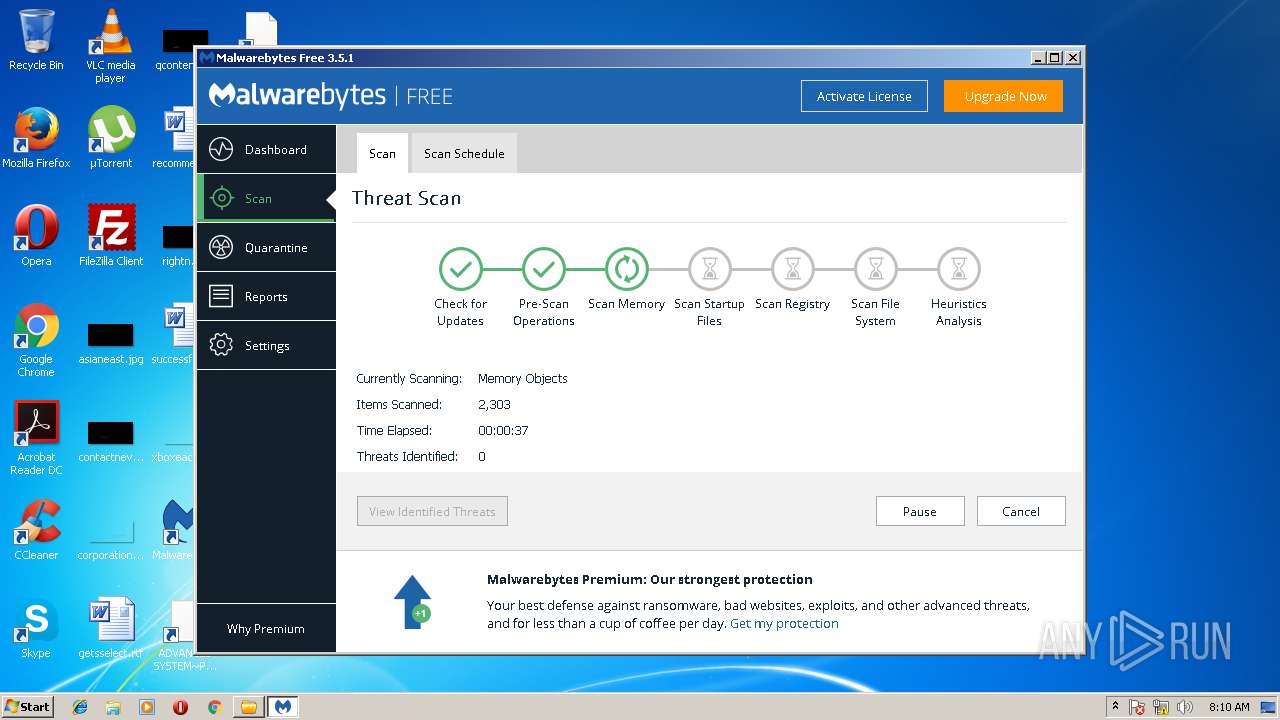Open the Reports section
1280x720 pixels.
tap(266, 297)
